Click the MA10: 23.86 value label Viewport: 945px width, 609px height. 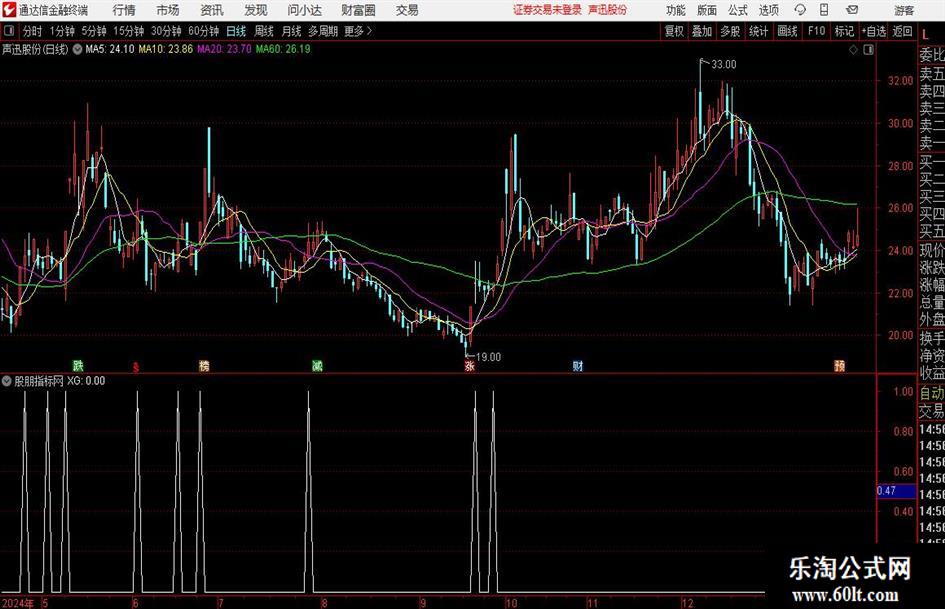pyautogui.click(x=166, y=49)
